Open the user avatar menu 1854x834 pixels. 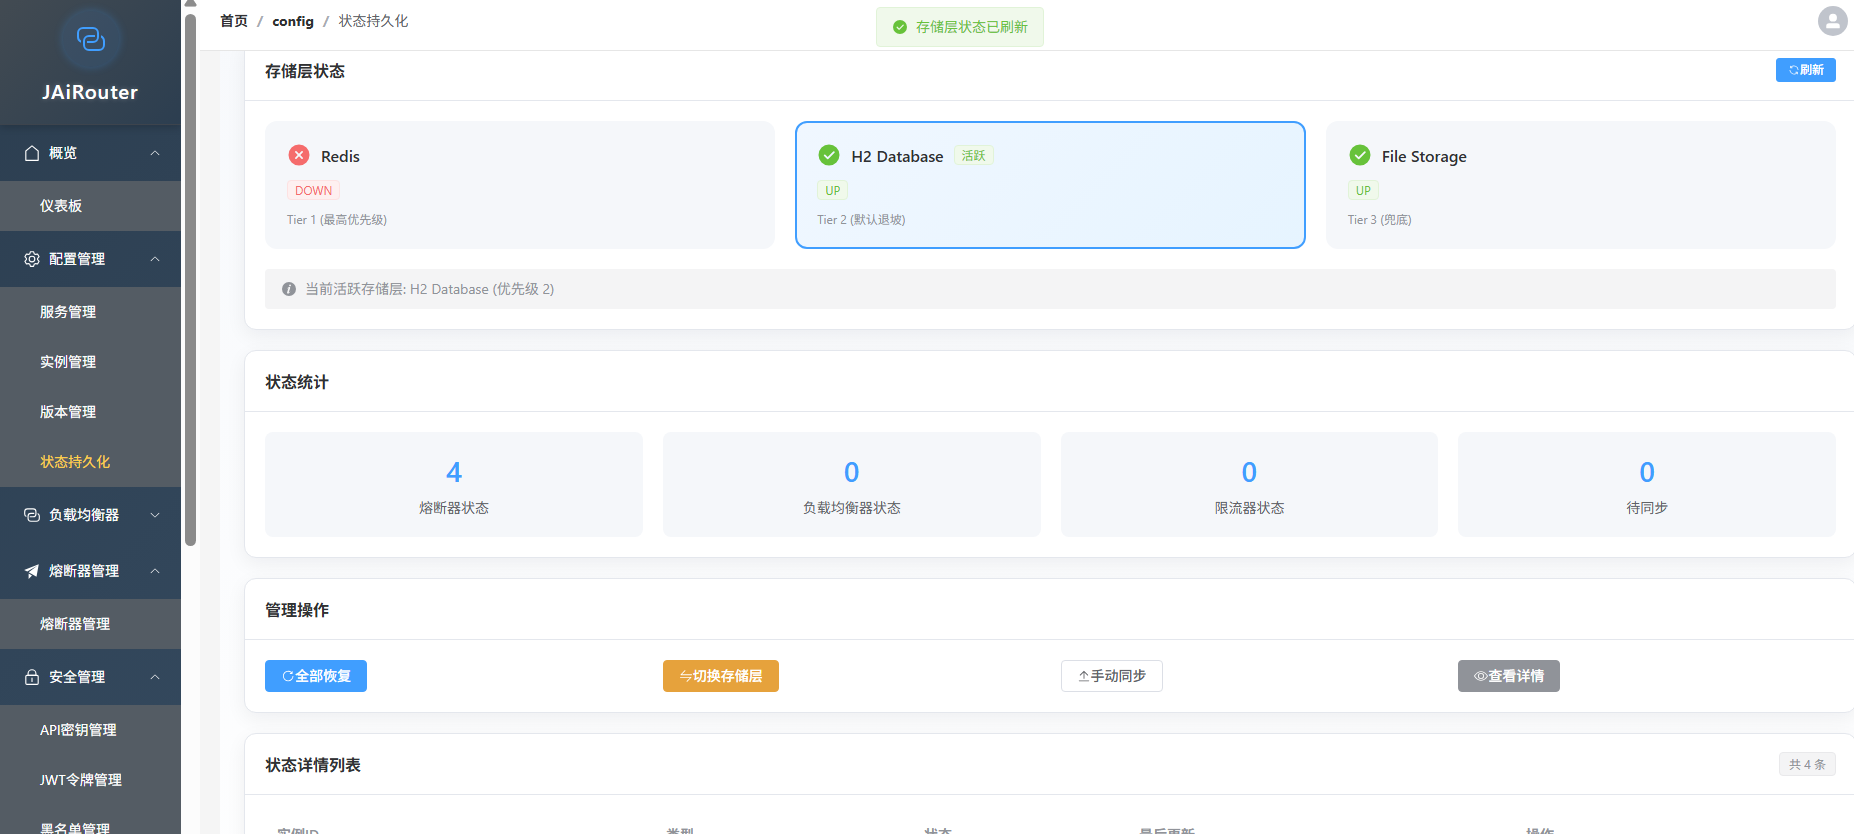(x=1832, y=21)
